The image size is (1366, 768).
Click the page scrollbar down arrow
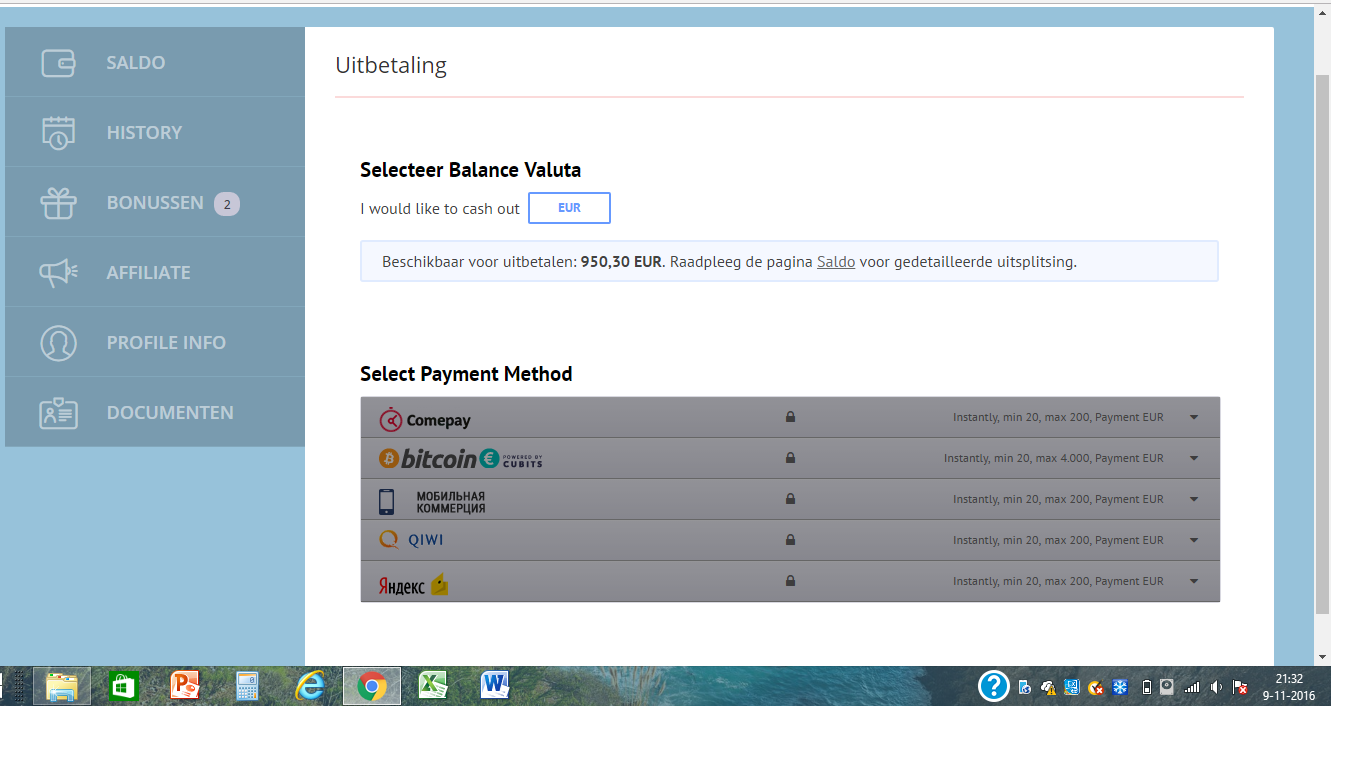click(x=1322, y=657)
